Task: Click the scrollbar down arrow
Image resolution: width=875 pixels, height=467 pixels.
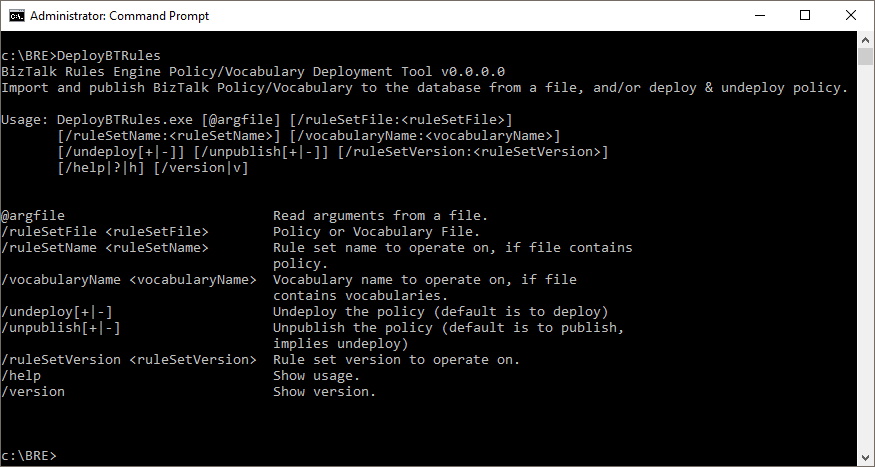Action: pyautogui.click(x=866, y=458)
